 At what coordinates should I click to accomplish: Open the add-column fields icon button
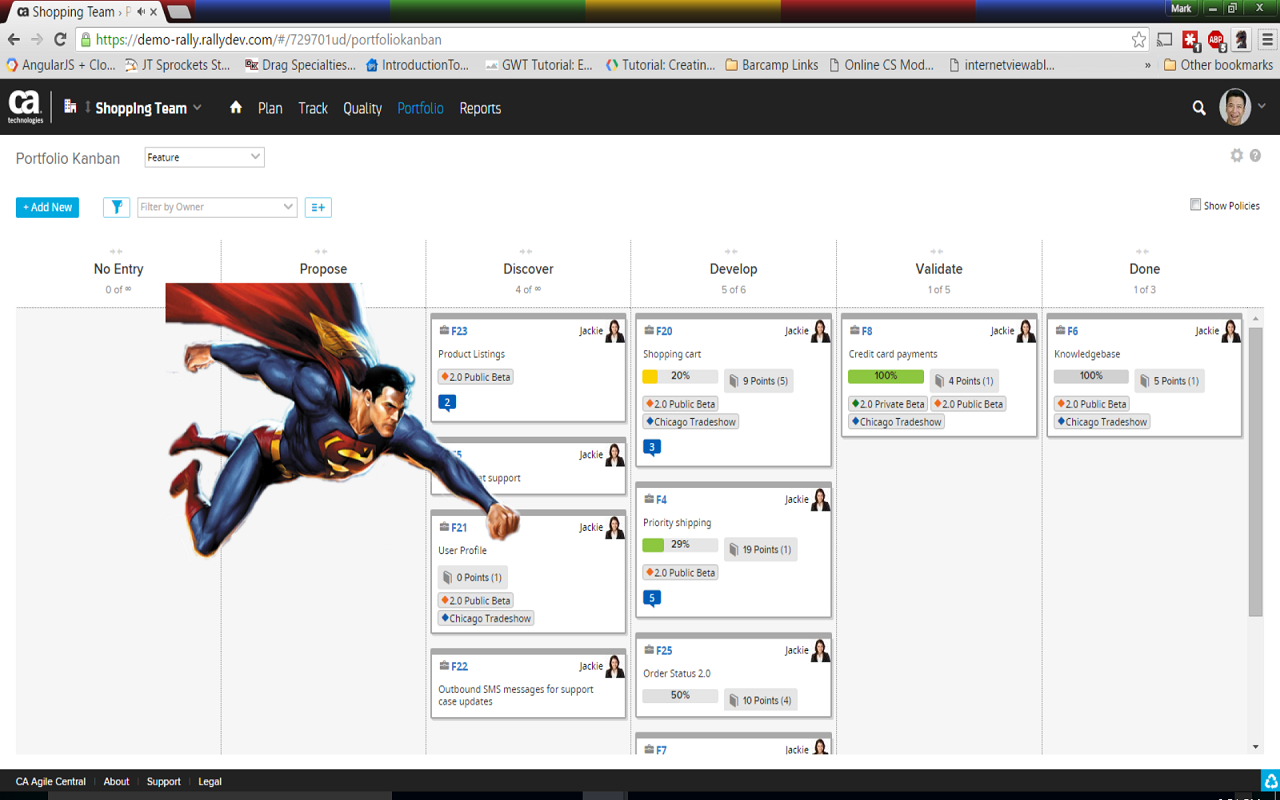tap(318, 207)
